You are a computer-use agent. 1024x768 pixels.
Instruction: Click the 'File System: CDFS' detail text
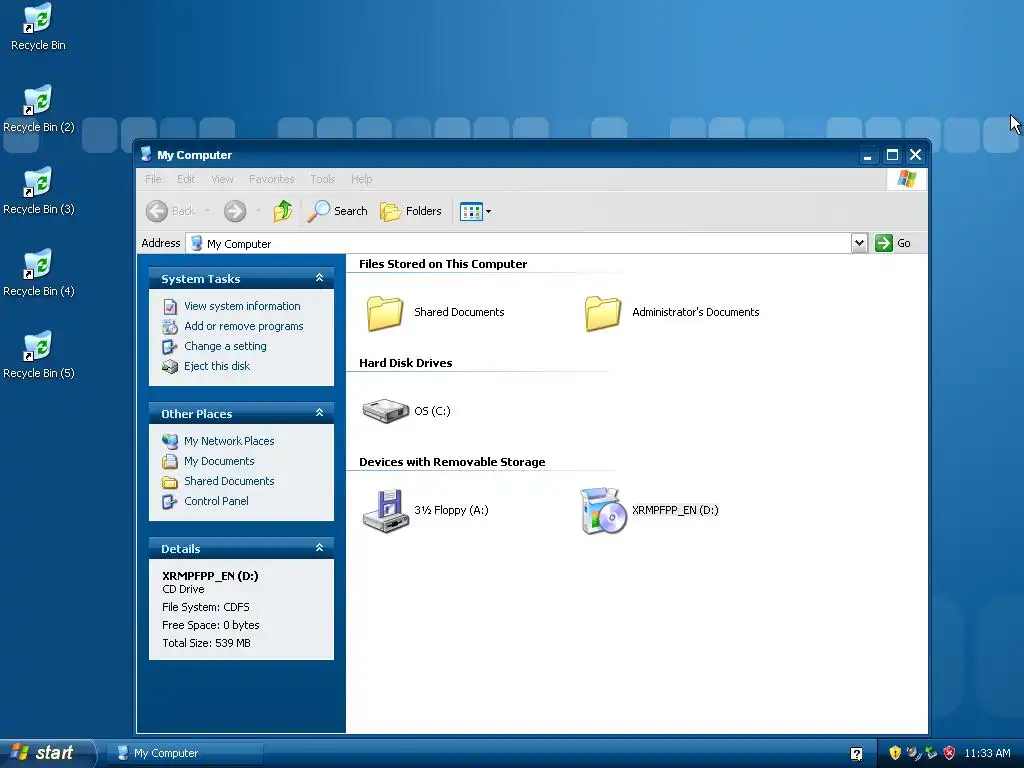click(206, 607)
